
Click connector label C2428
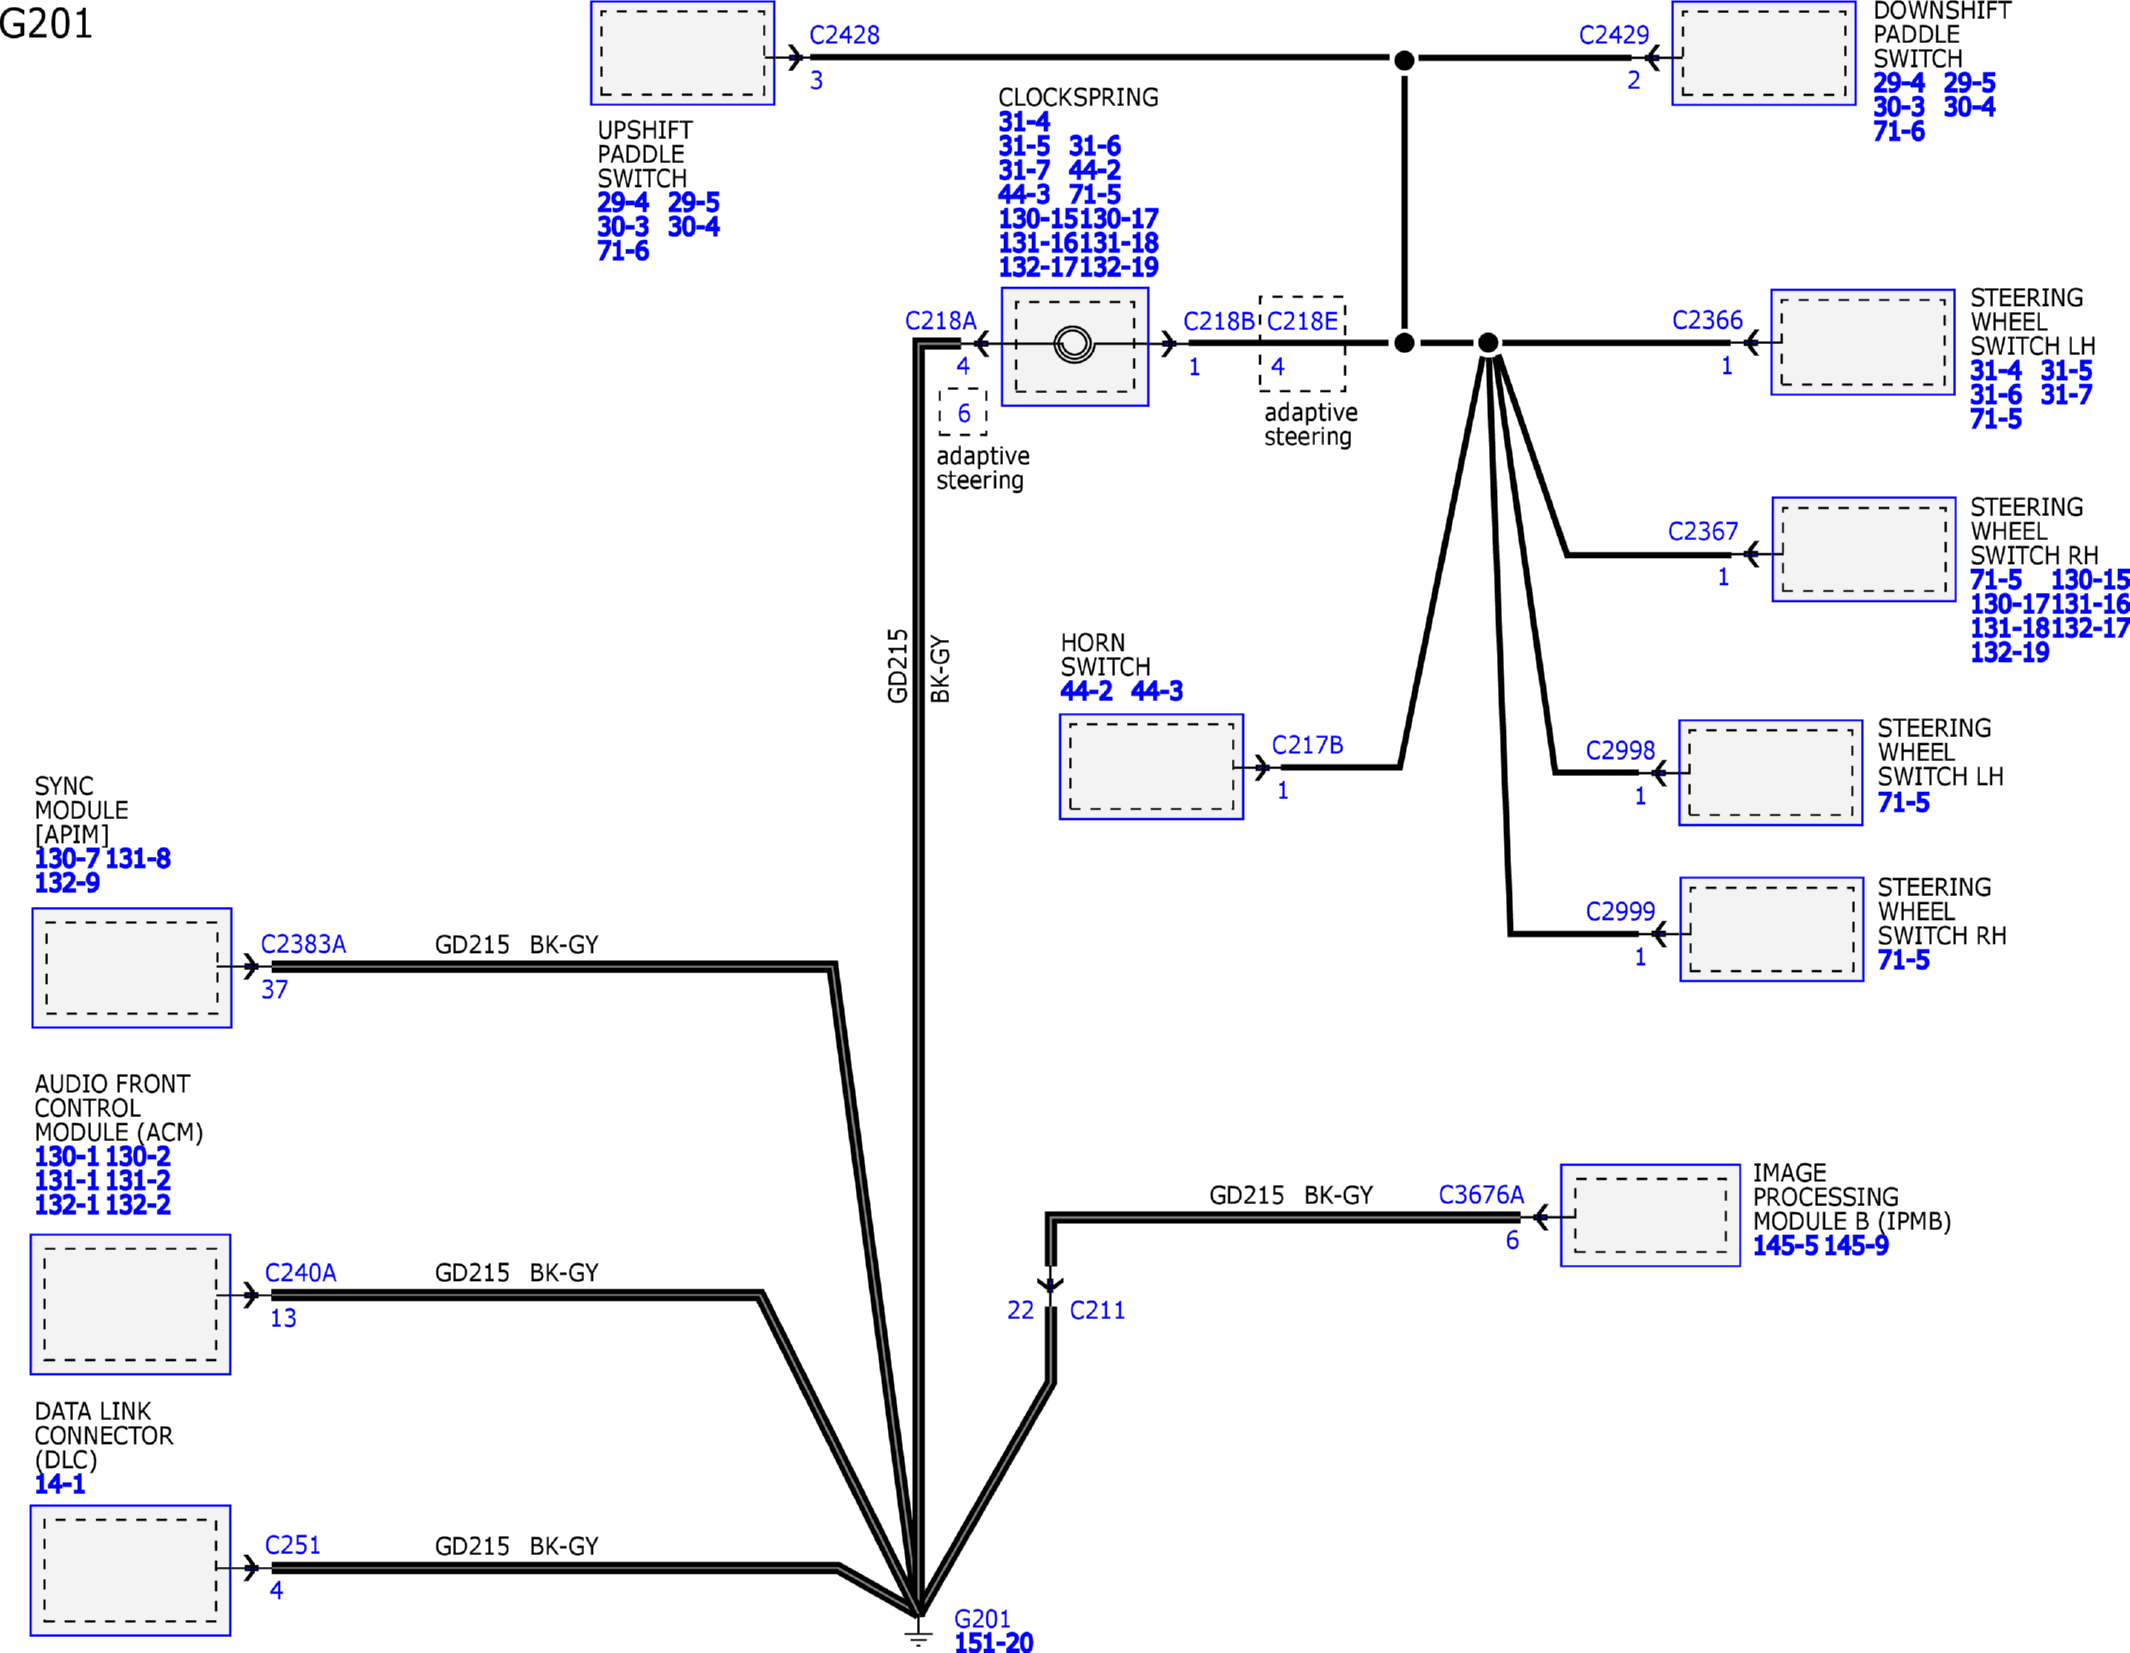point(844,35)
